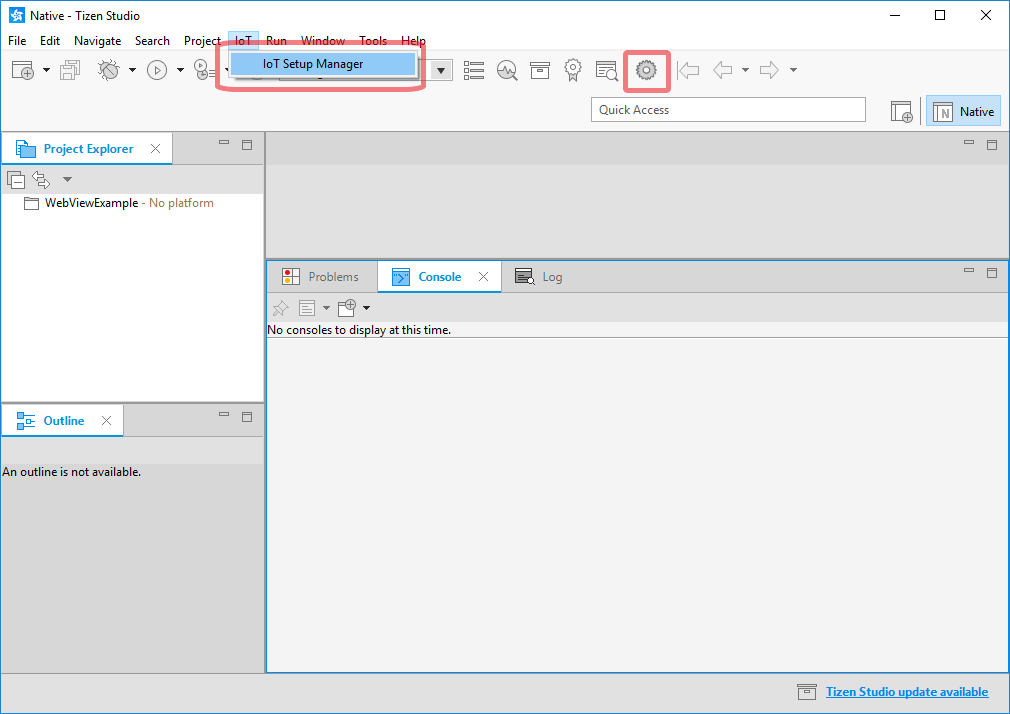
Task: Collapse all in Project Explorer
Action: click(x=16, y=180)
